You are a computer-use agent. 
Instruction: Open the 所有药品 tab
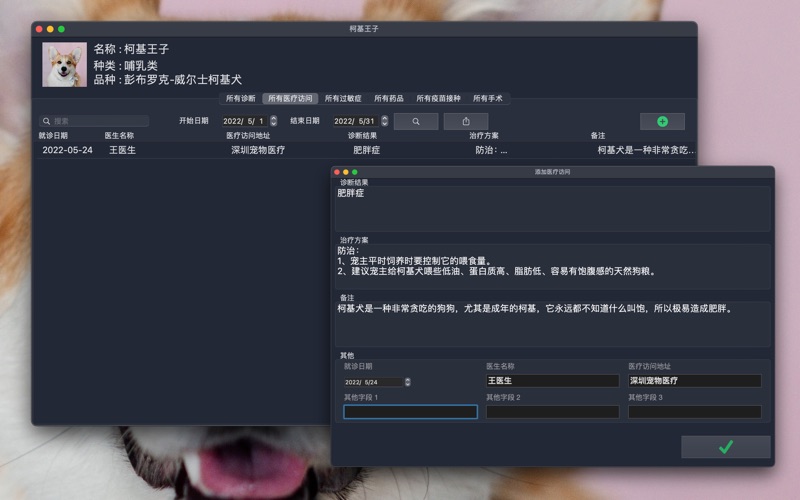389,98
